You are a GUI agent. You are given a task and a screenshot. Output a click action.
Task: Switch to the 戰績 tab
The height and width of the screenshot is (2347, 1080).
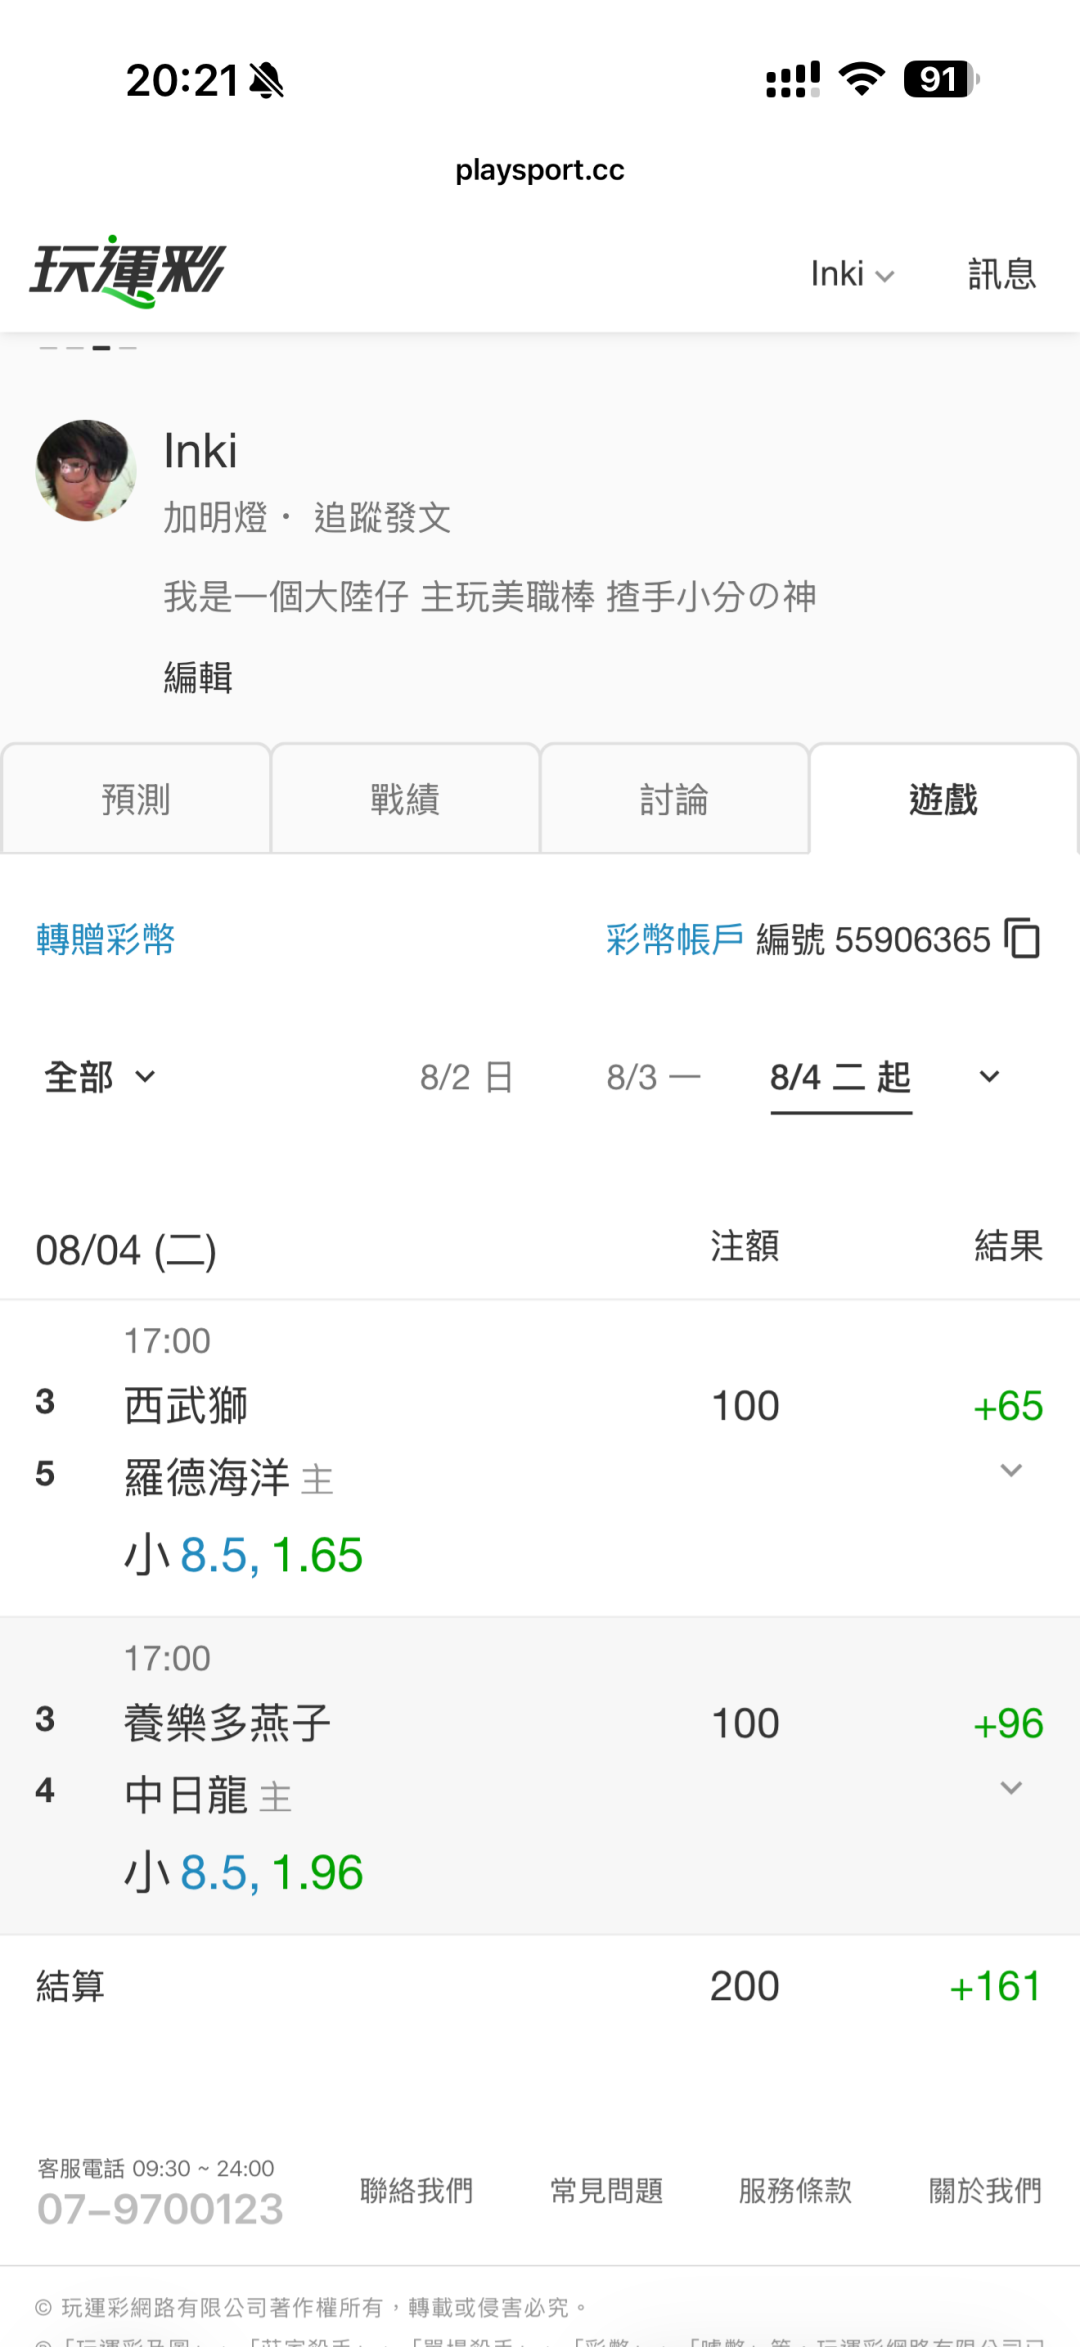pyautogui.click(x=405, y=799)
